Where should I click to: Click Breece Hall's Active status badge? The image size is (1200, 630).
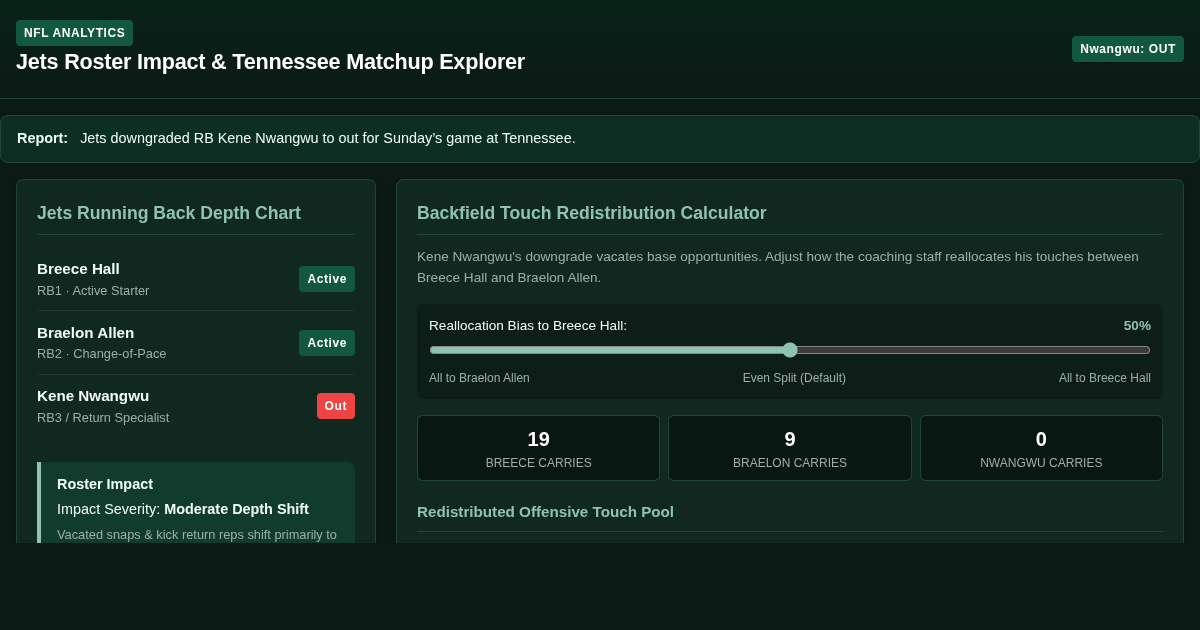(x=327, y=279)
